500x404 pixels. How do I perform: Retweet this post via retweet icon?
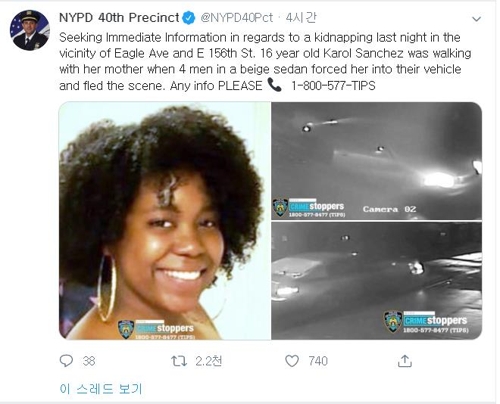pos(179,361)
